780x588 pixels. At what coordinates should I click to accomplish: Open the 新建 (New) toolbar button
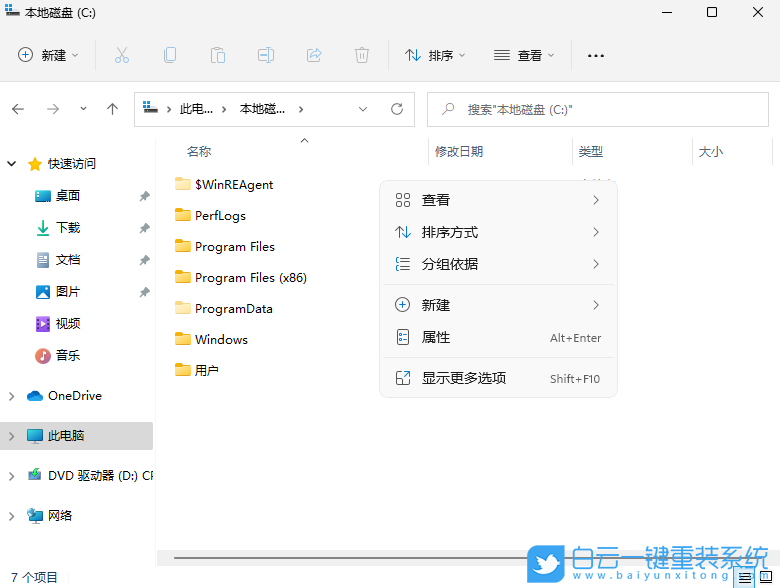[x=48, y=55]
